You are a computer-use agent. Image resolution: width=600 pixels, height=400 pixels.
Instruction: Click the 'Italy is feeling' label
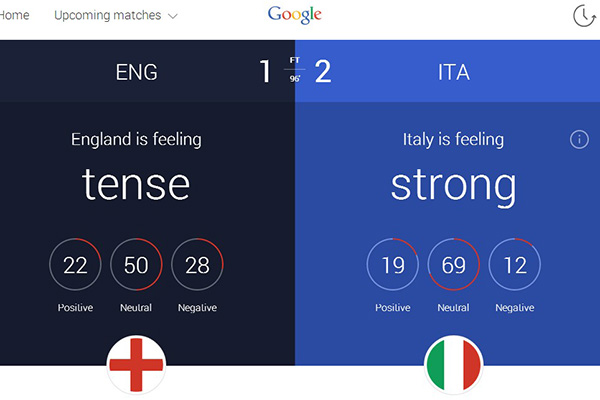click(453, 140)
